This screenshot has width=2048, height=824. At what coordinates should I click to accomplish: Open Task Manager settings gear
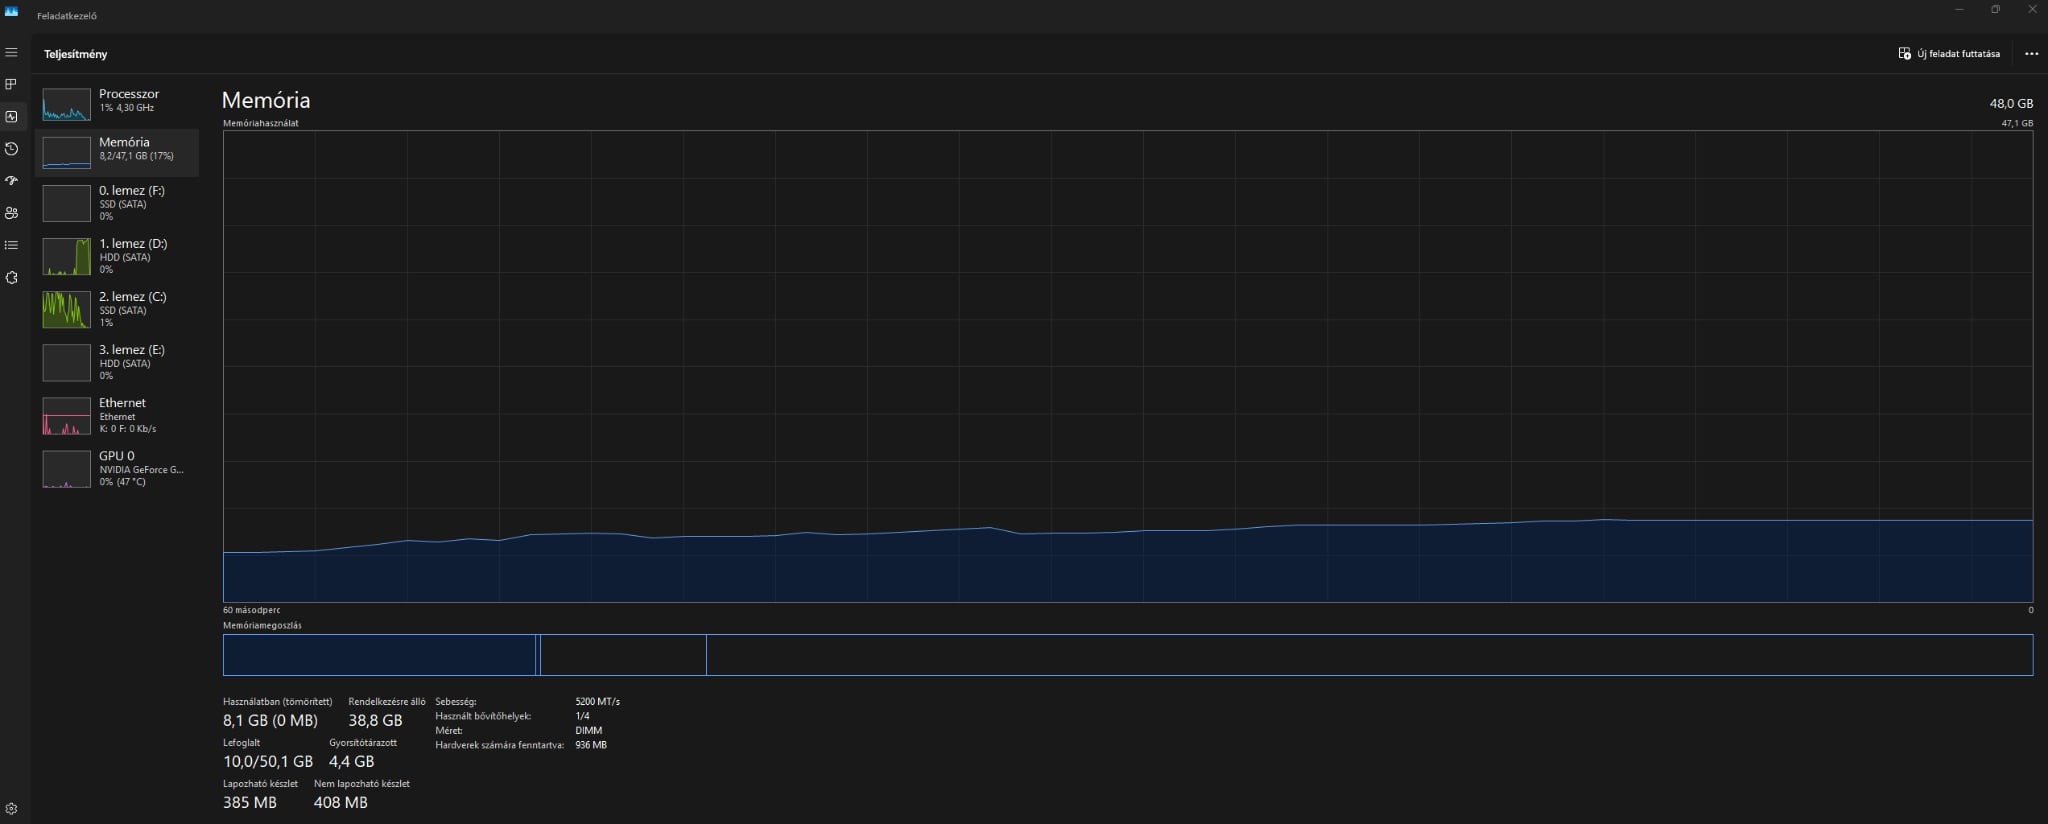12,808
